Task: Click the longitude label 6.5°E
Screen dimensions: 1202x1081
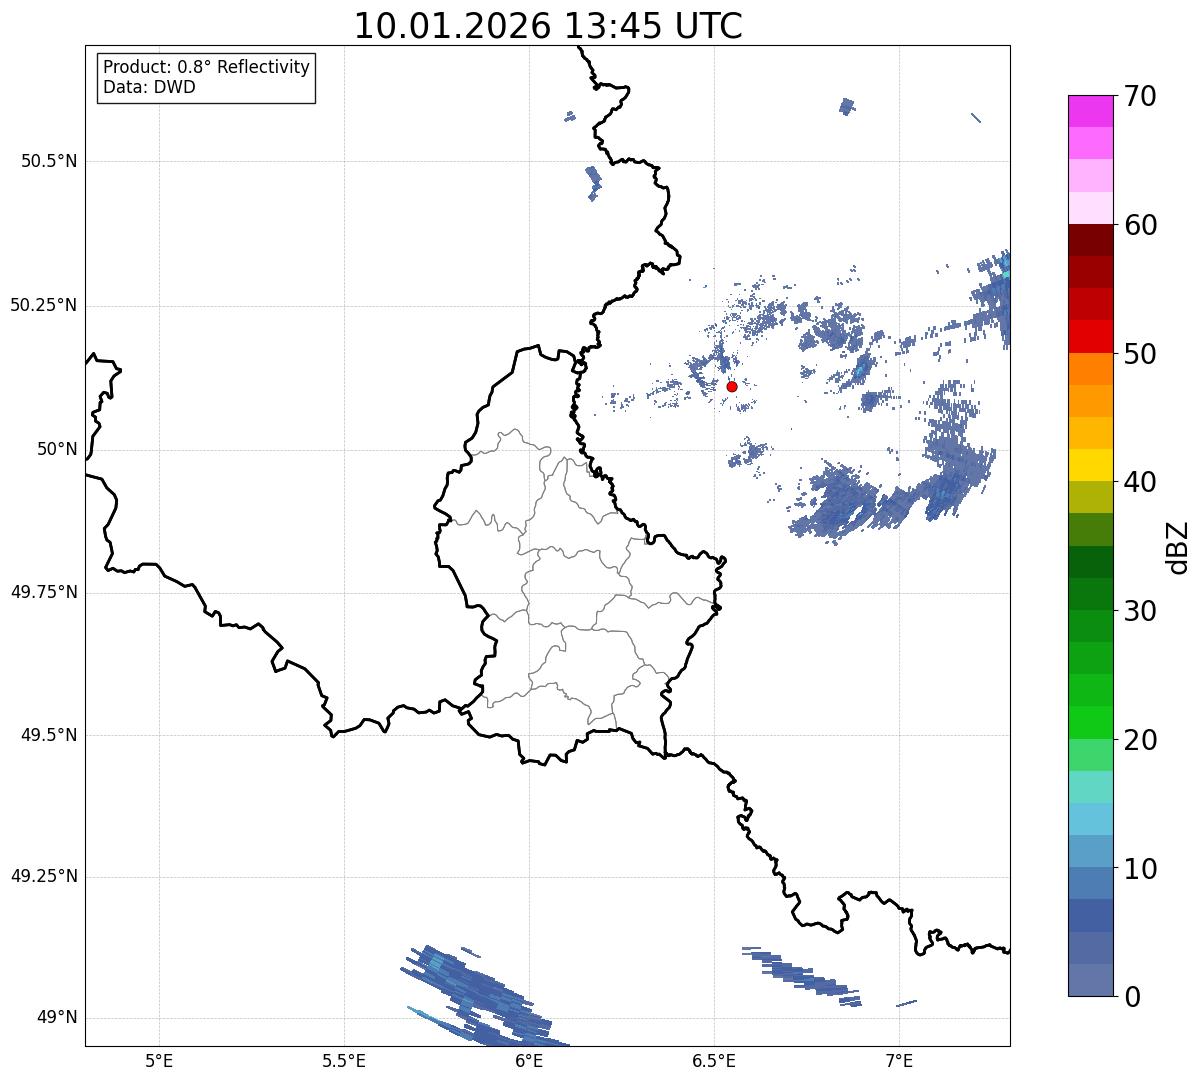Action: coord(715,1060)
